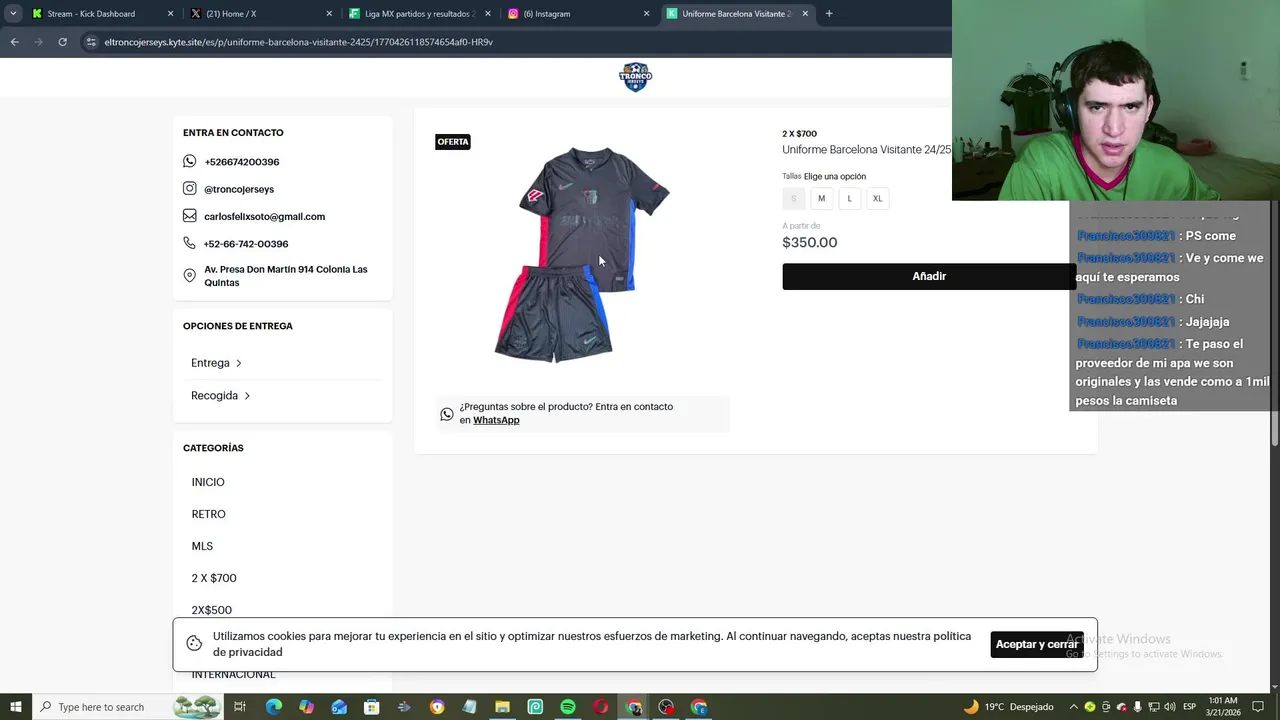Open the 2X$500 category
Image resolution: width=1280 pixels, height=720 pixels.
[x=211, y=610]
